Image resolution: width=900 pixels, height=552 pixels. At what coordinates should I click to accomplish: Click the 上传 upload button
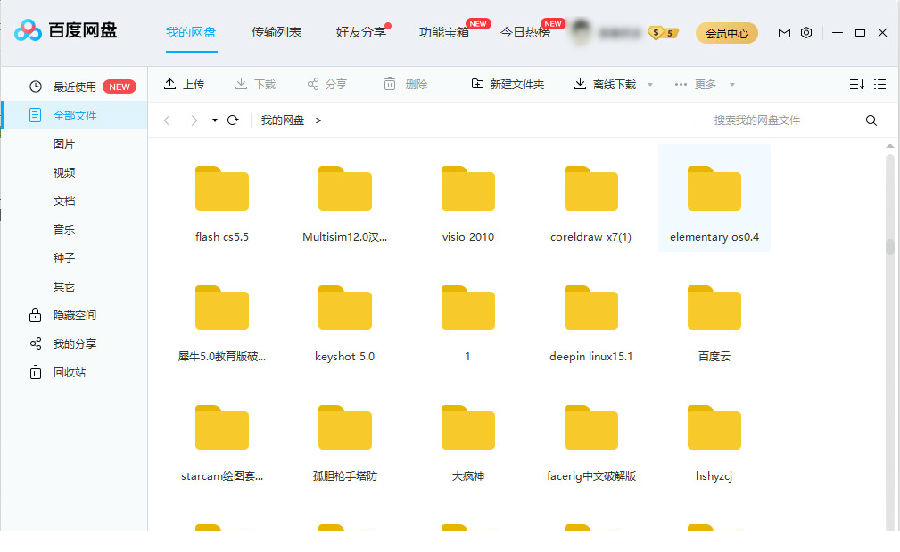[x=184, y=84]
